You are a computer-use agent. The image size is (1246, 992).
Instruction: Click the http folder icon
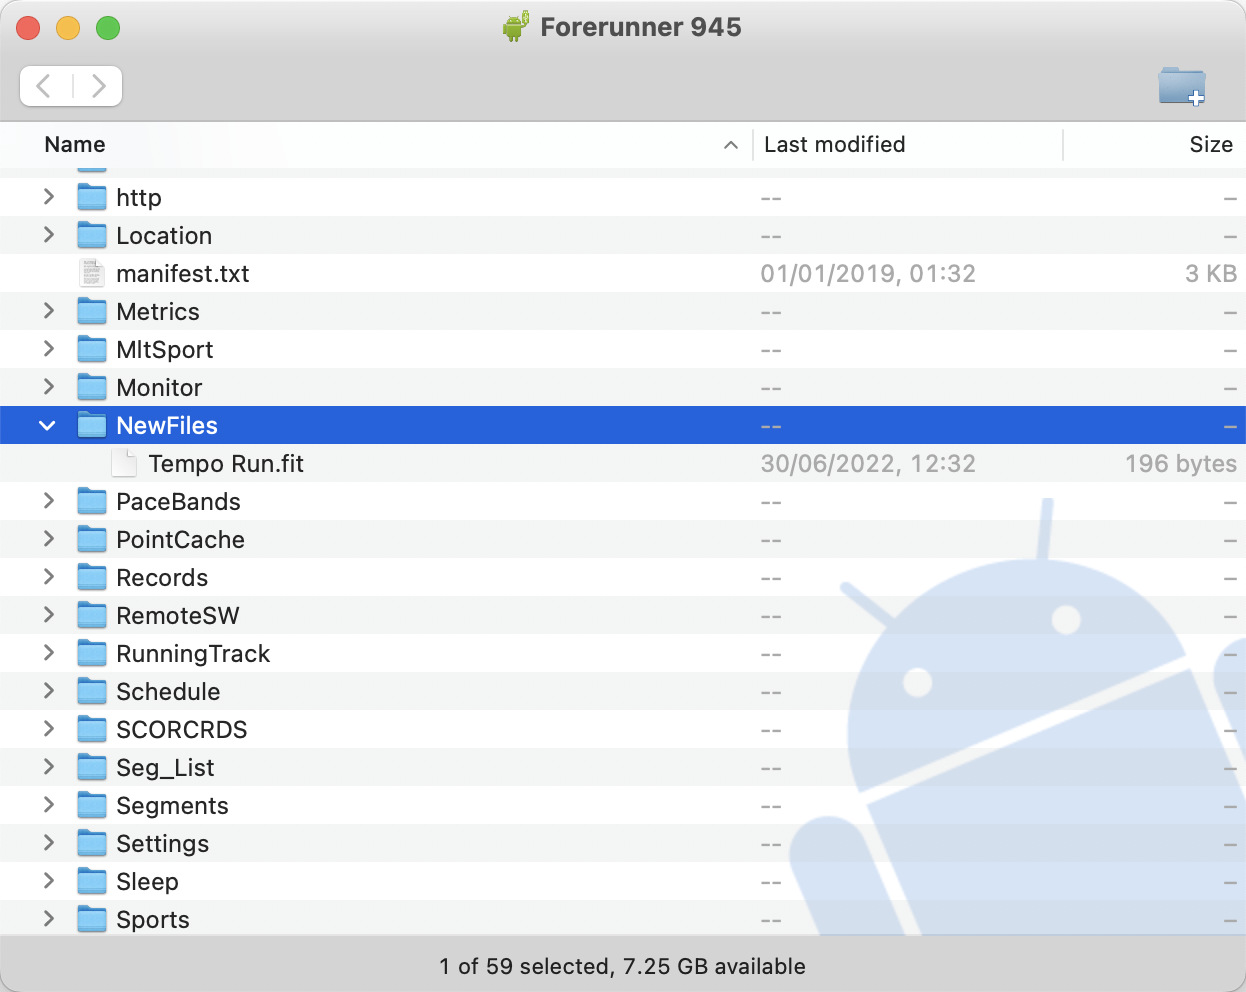[x=92, y=197]
